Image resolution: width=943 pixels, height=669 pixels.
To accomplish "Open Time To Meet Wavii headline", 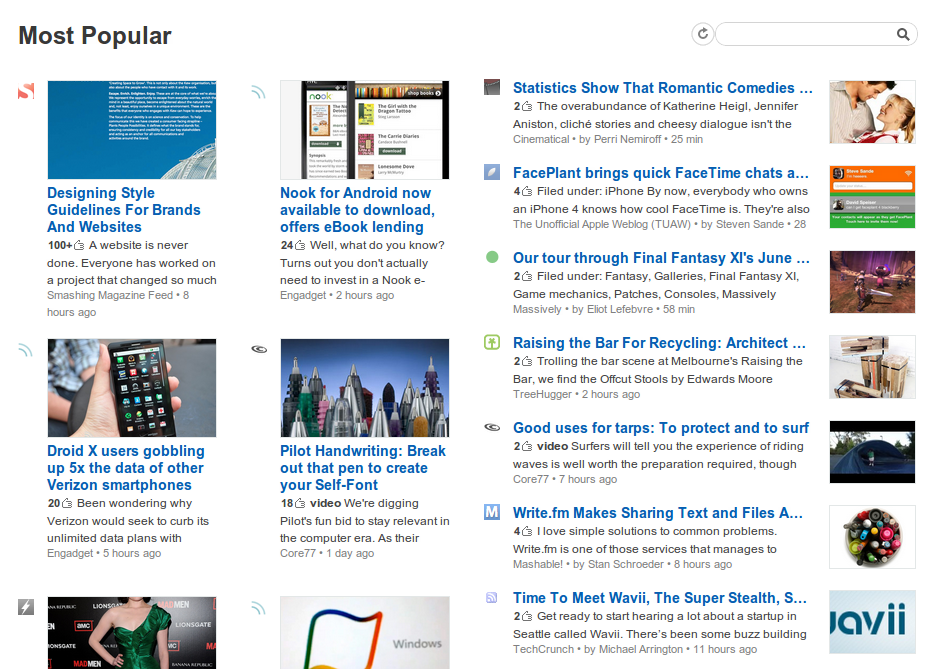I will click(660, 598).
